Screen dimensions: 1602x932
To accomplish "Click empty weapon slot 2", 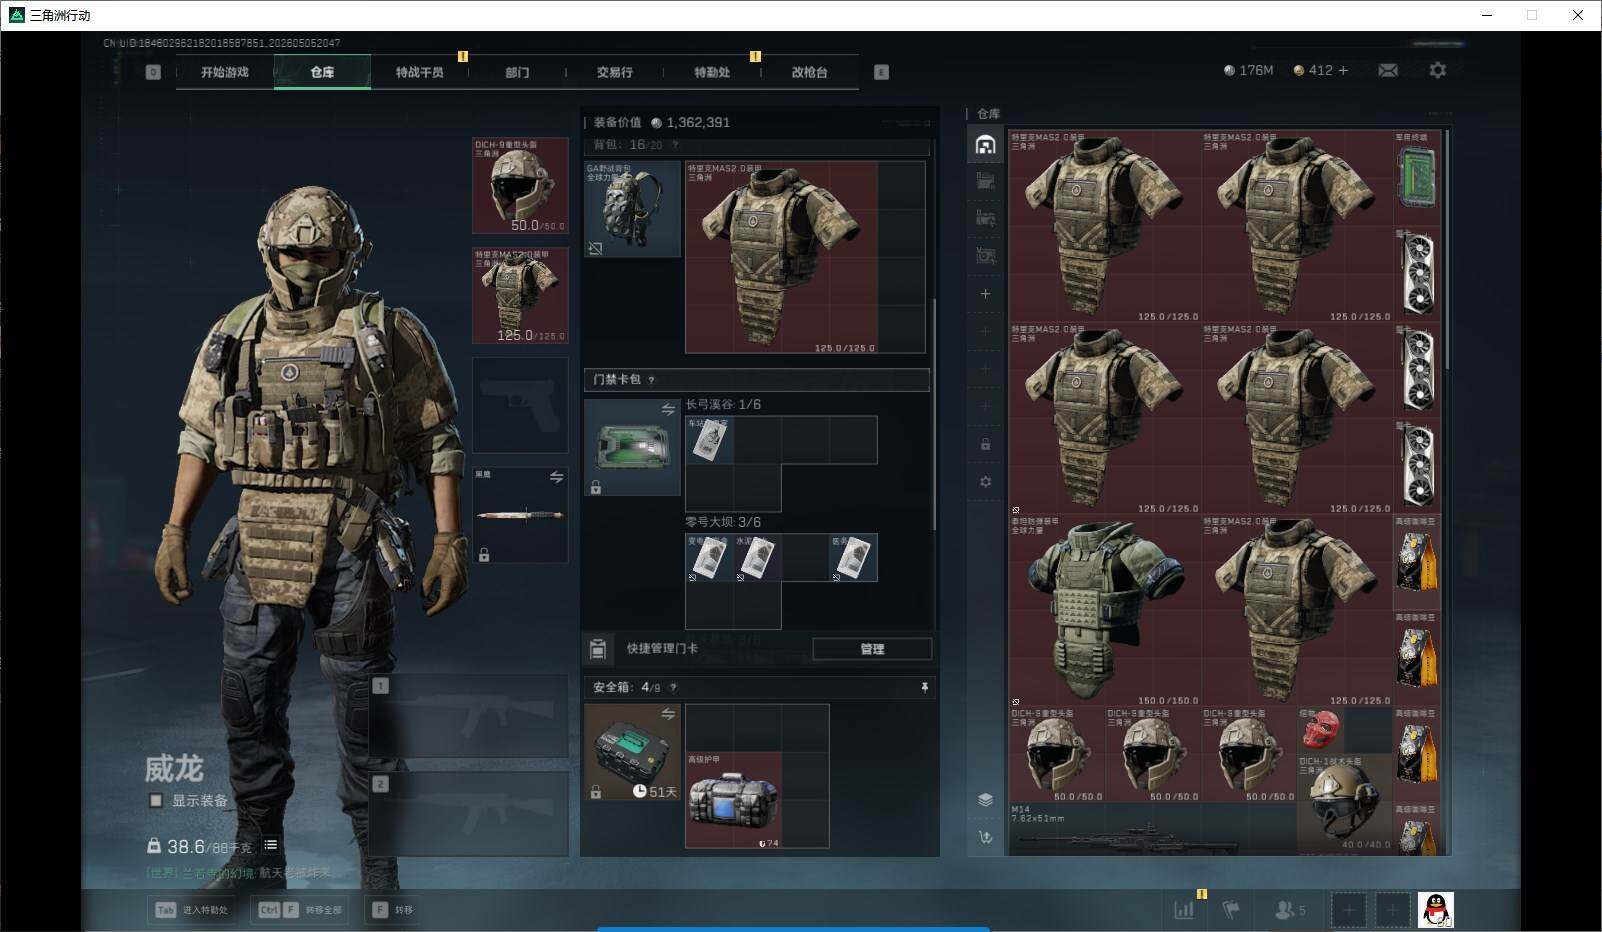I will click(469, 813).
